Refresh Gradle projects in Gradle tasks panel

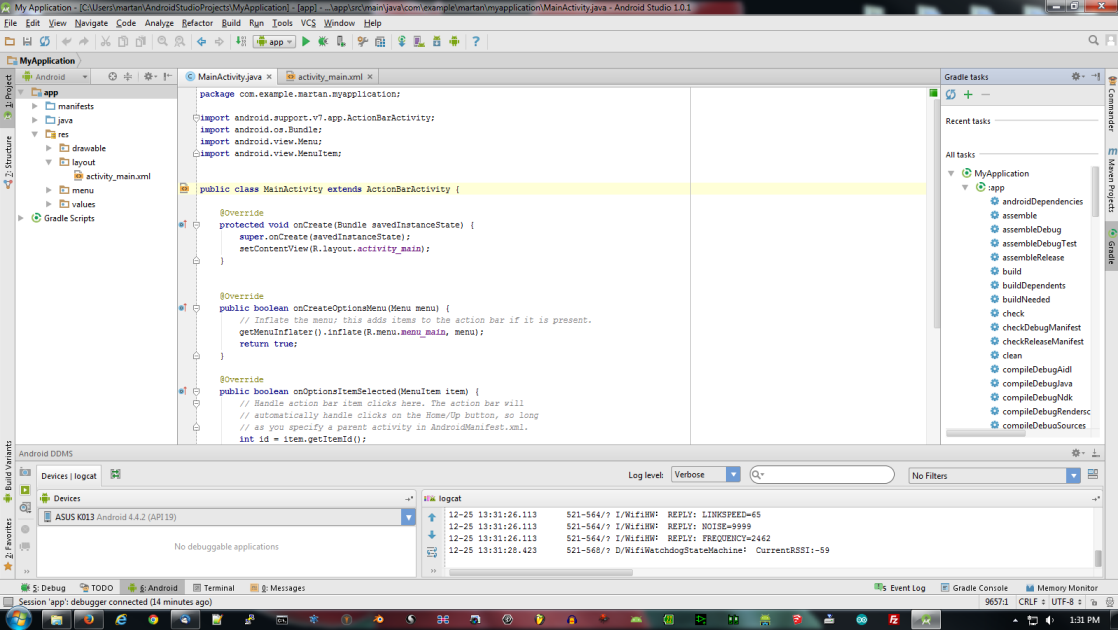coord(951,95)
